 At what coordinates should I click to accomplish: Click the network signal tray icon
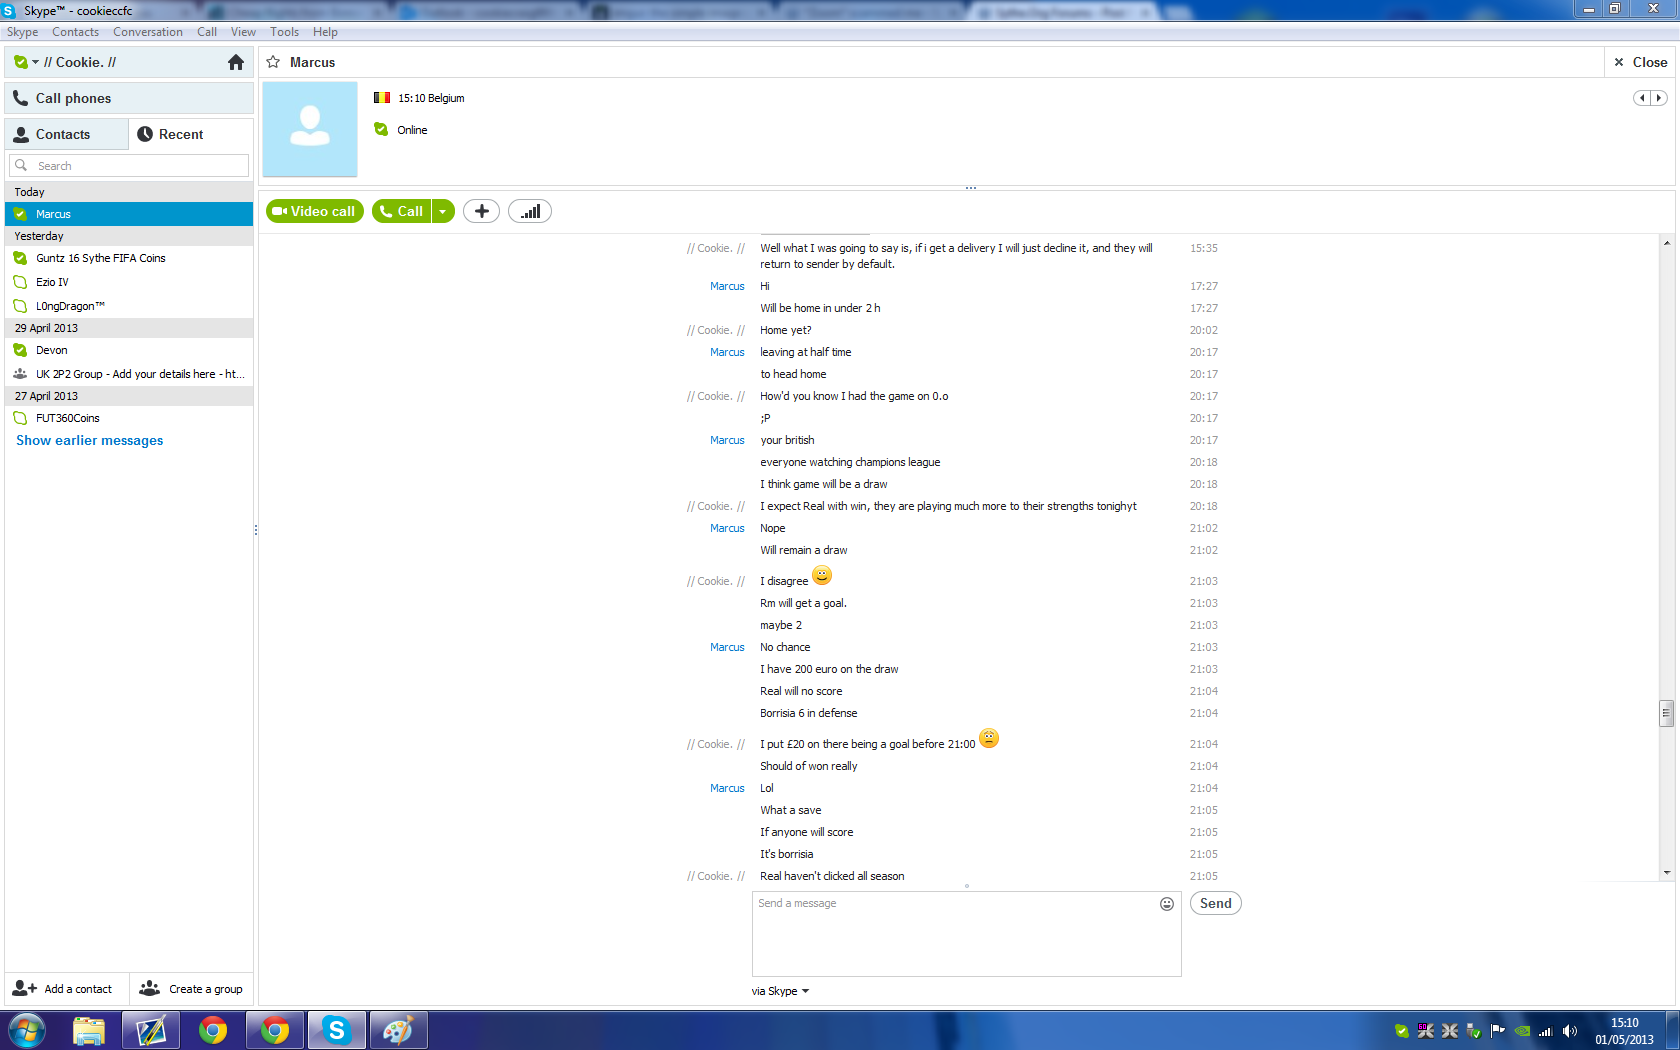[x=1546, y=1031]
